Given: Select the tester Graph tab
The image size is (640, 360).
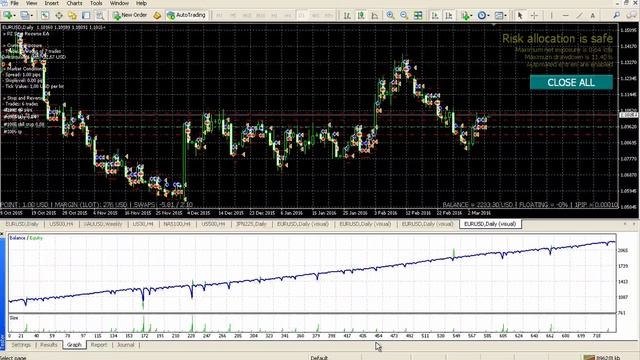Looking at the screenshot, I should click(74, 345).
